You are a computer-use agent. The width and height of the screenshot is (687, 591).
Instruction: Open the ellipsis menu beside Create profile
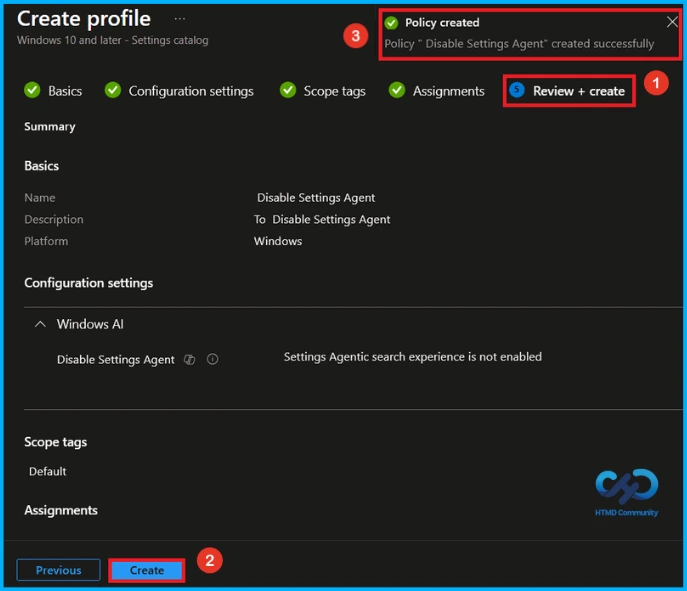[x=180, y=19]
